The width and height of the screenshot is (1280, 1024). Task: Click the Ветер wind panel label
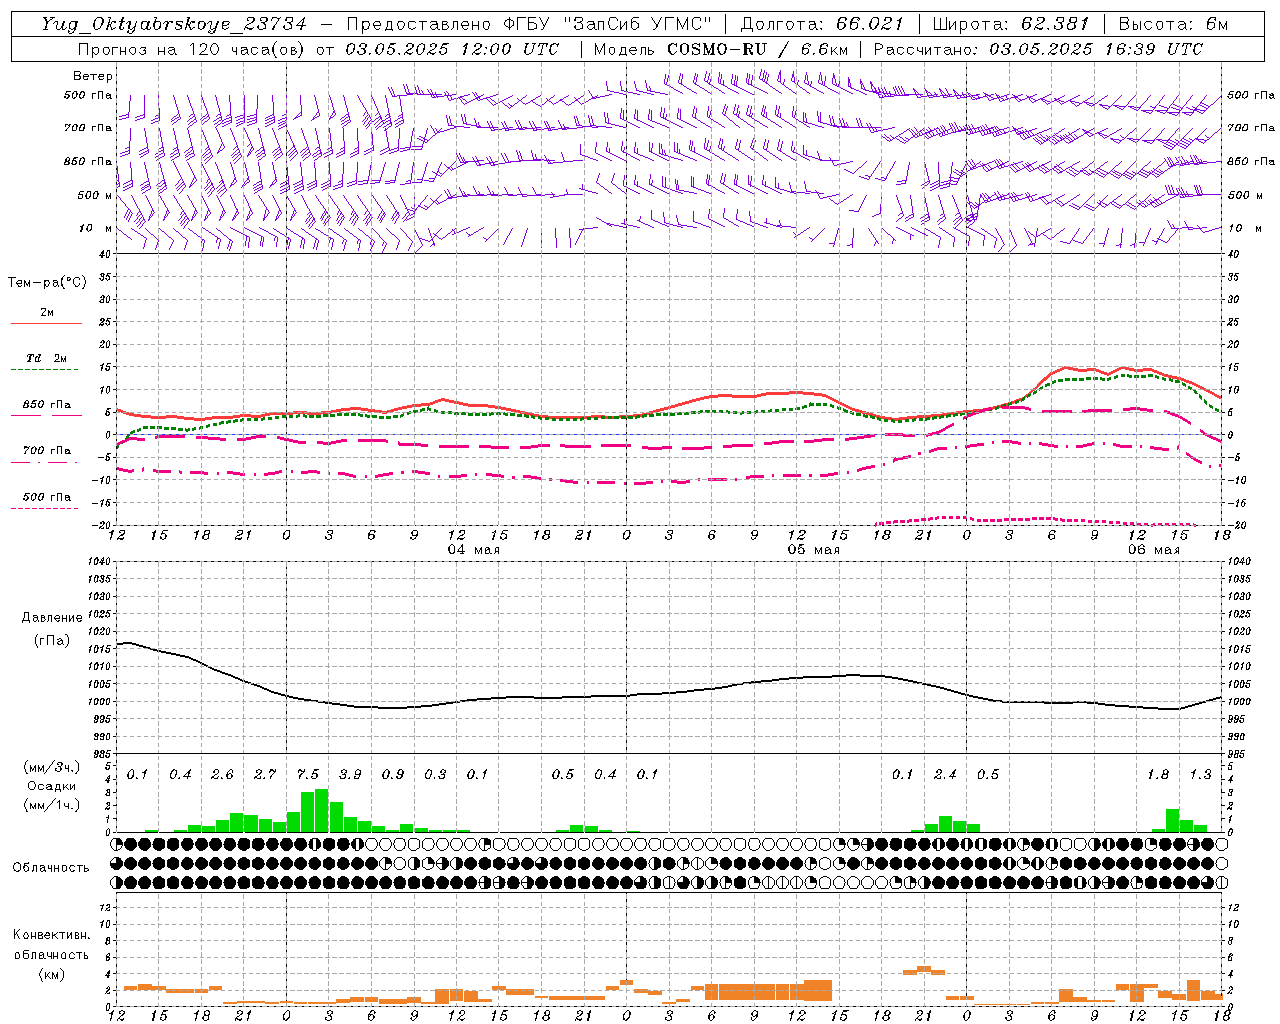(93, 76)
